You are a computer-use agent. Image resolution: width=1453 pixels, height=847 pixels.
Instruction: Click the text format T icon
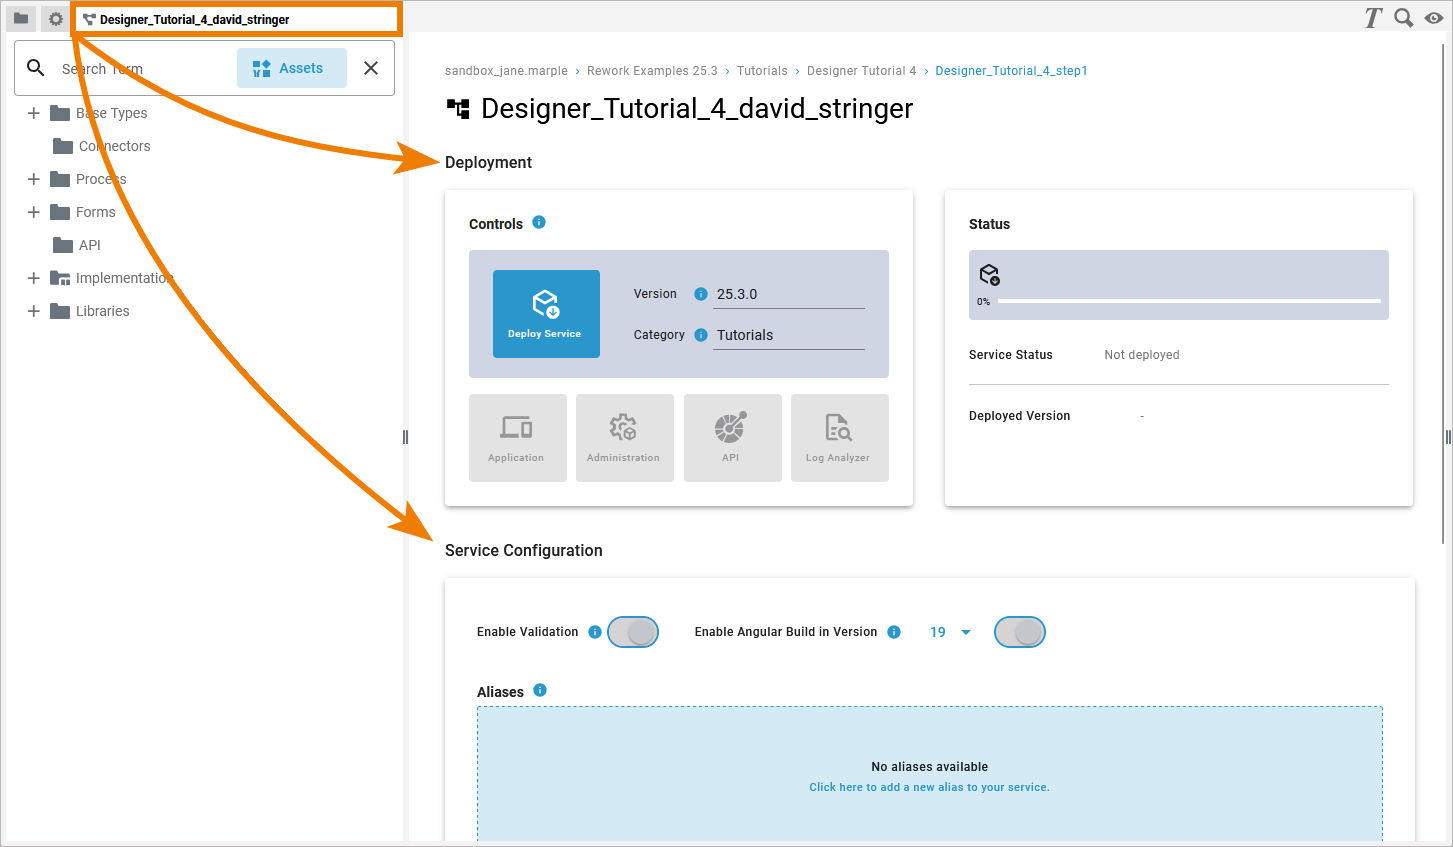click(1373, 18)
